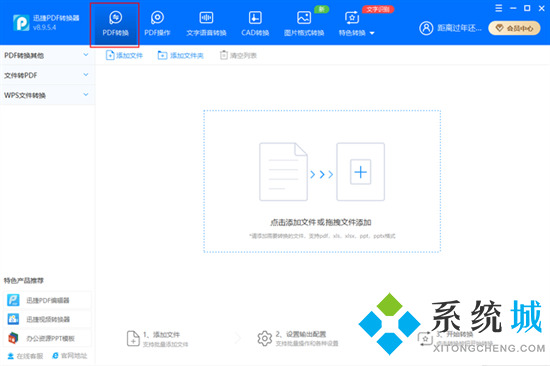Viewport: 550px width, 366px height.
Task: Click the document page icon in drop zone
Action: coord(283,172)
